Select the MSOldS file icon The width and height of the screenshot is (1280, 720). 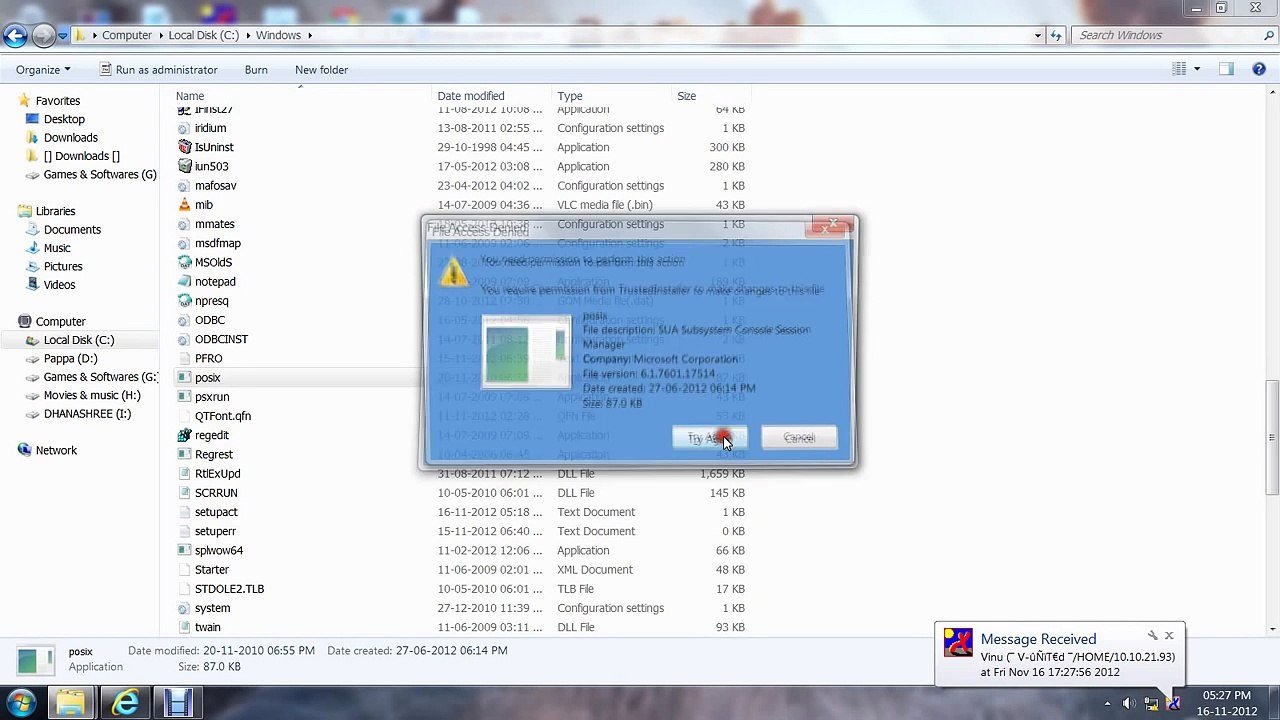pyautogui.click(x=184, y=262)
